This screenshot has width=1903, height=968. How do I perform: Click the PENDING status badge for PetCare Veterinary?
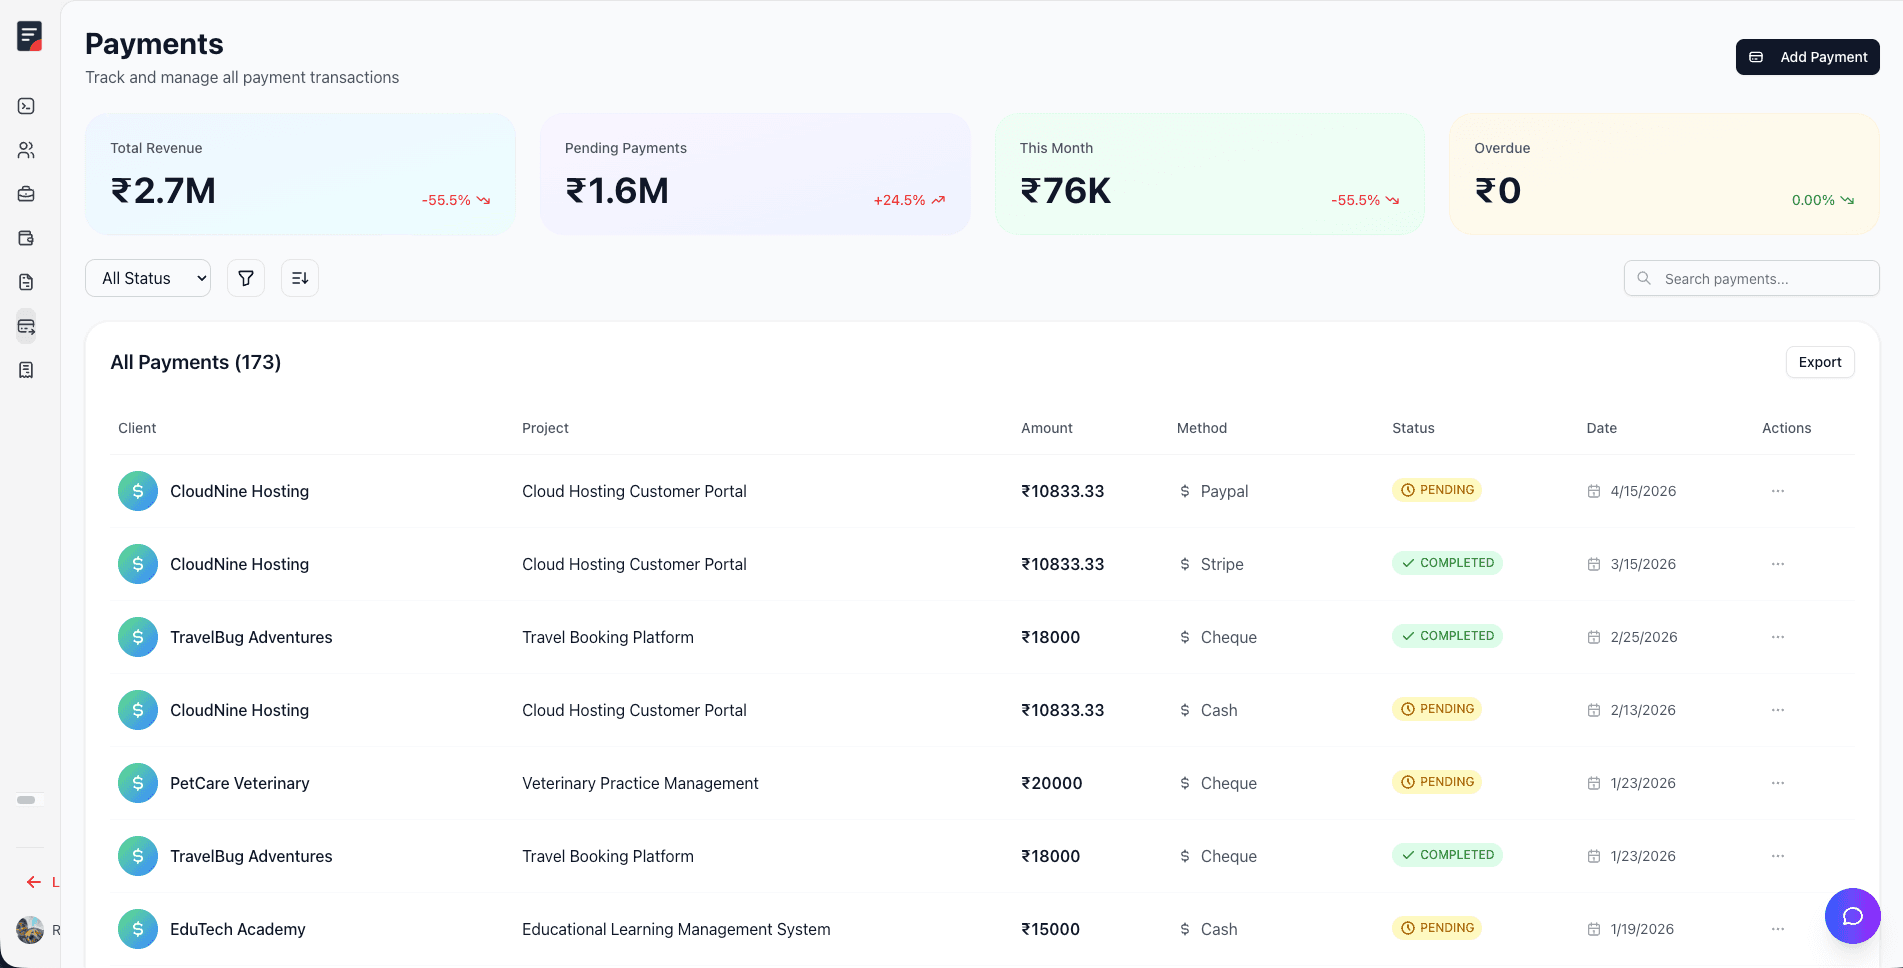coord(1437,782)
